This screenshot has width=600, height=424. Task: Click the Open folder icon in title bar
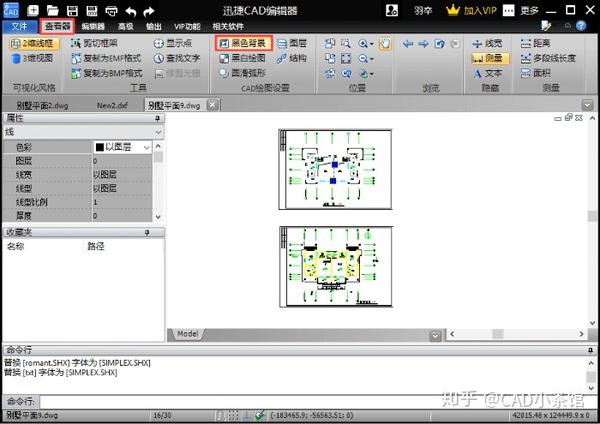click(x=52, y=10)
